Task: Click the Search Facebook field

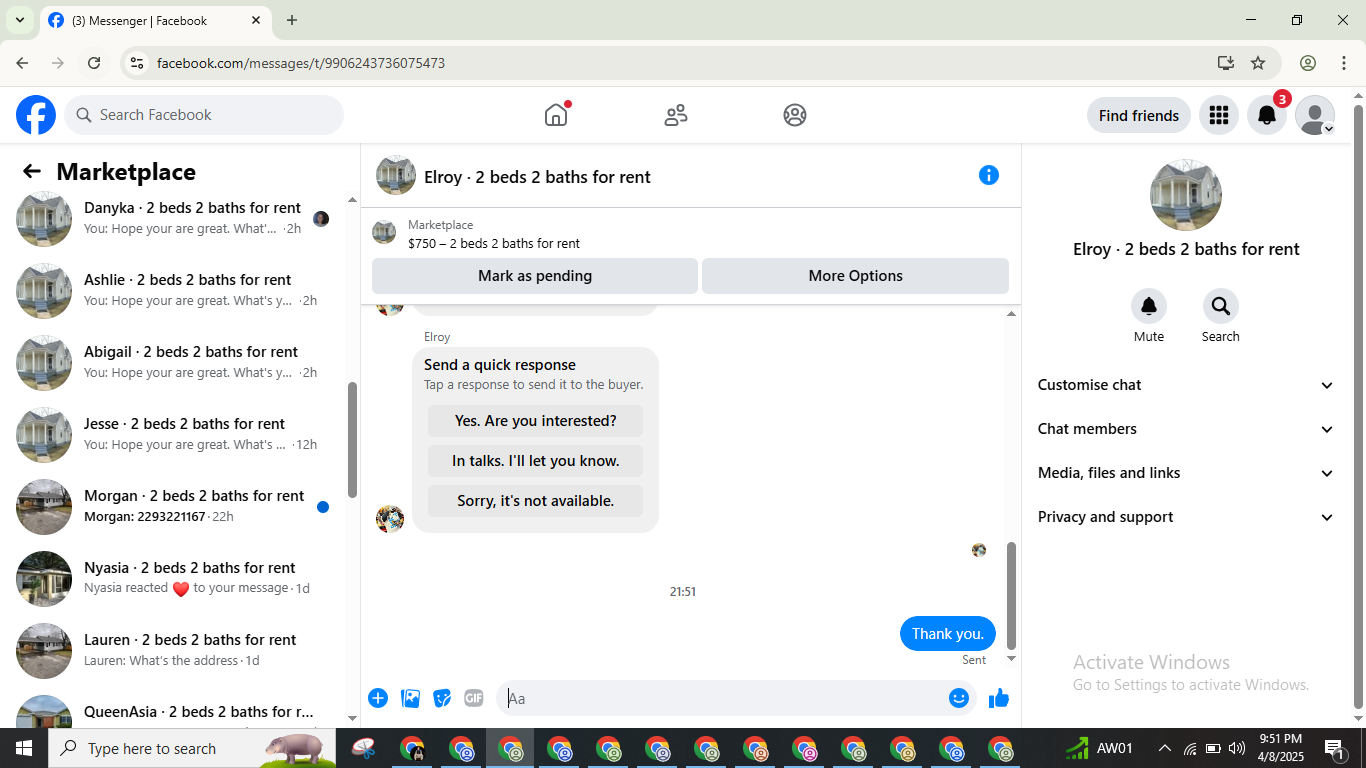Action: tap(204, 115)
